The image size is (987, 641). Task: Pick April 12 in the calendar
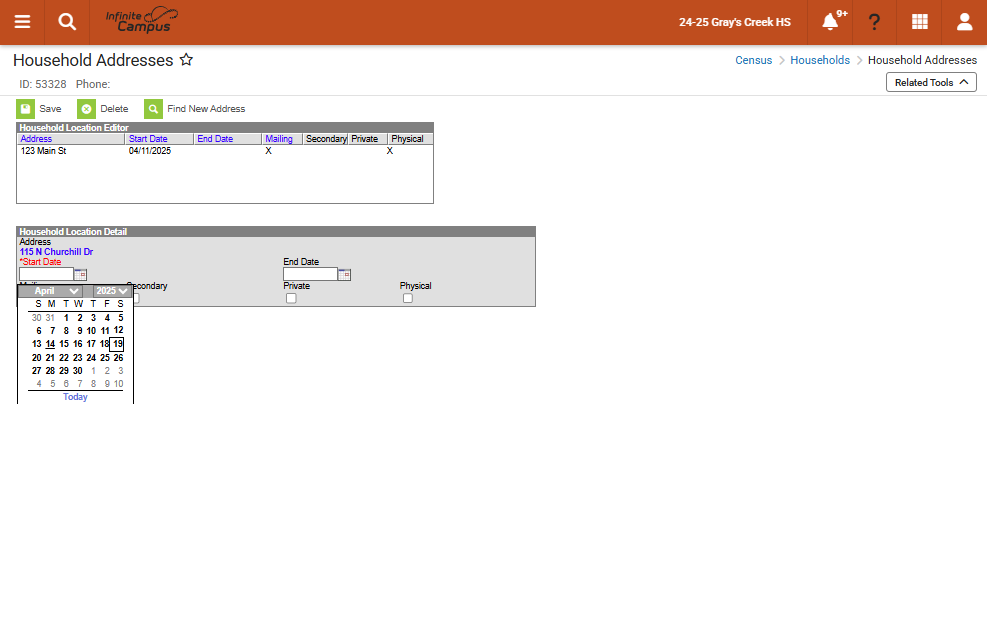coord(118,330)
